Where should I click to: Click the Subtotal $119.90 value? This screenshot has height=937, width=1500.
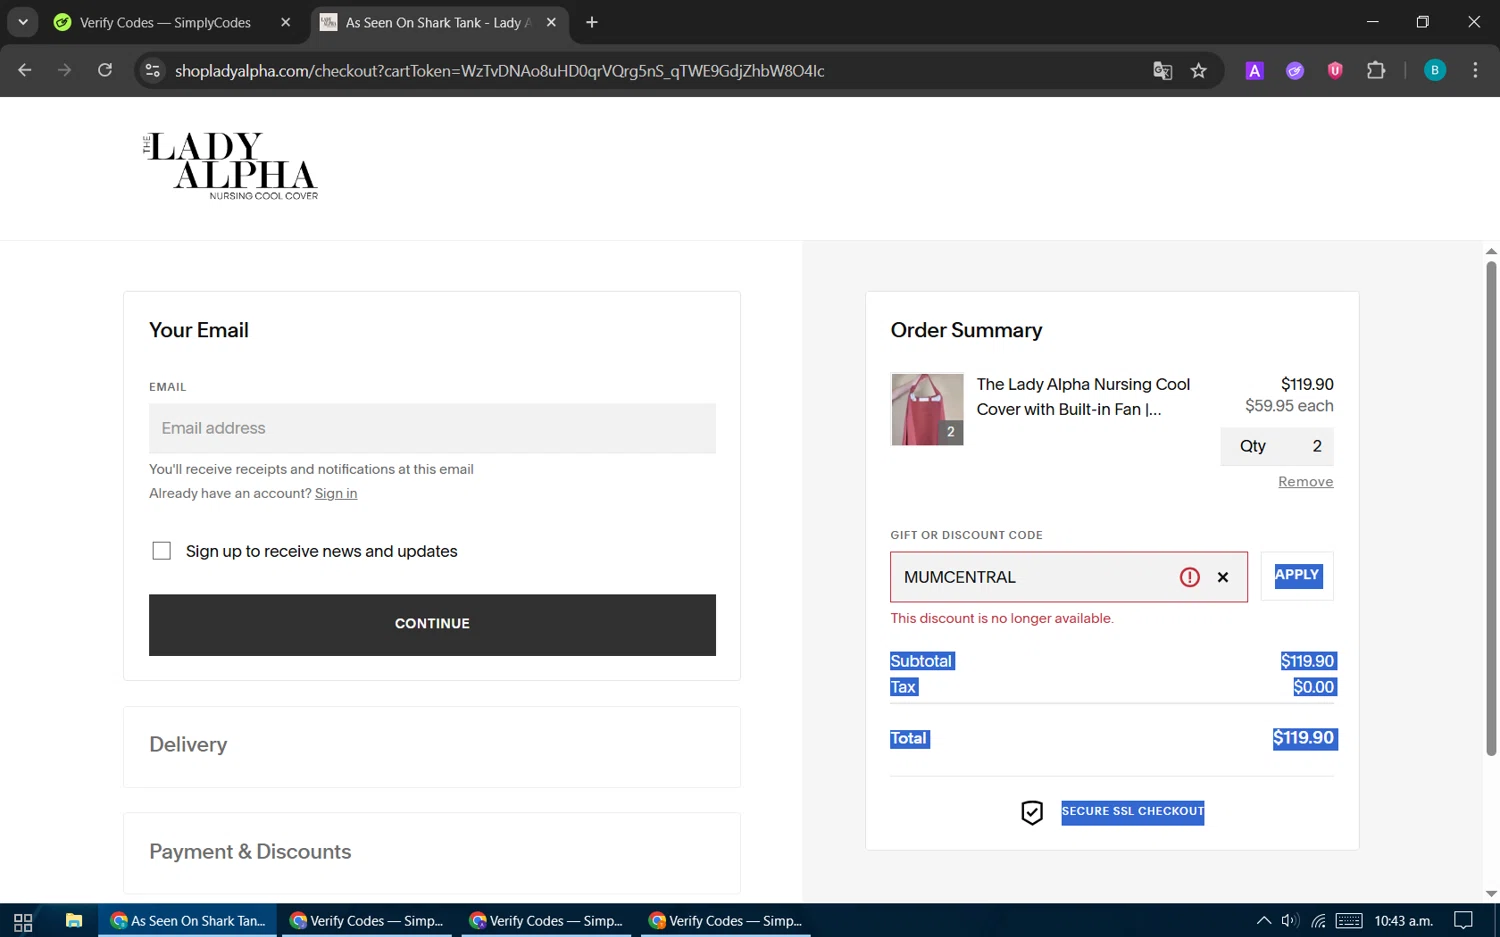pos(1308,661)
